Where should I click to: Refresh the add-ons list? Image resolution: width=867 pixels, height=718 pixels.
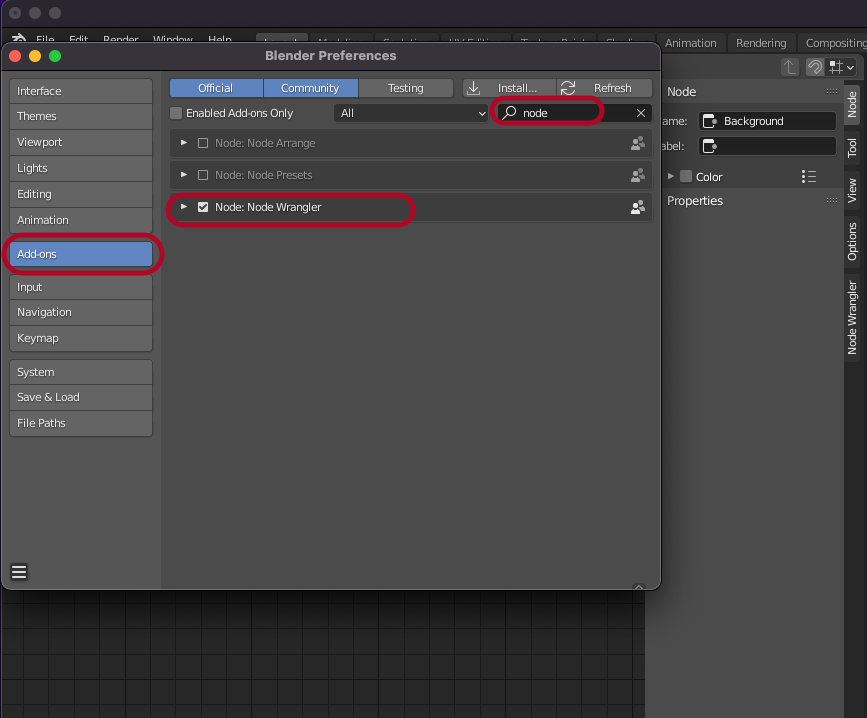point(604,88)
